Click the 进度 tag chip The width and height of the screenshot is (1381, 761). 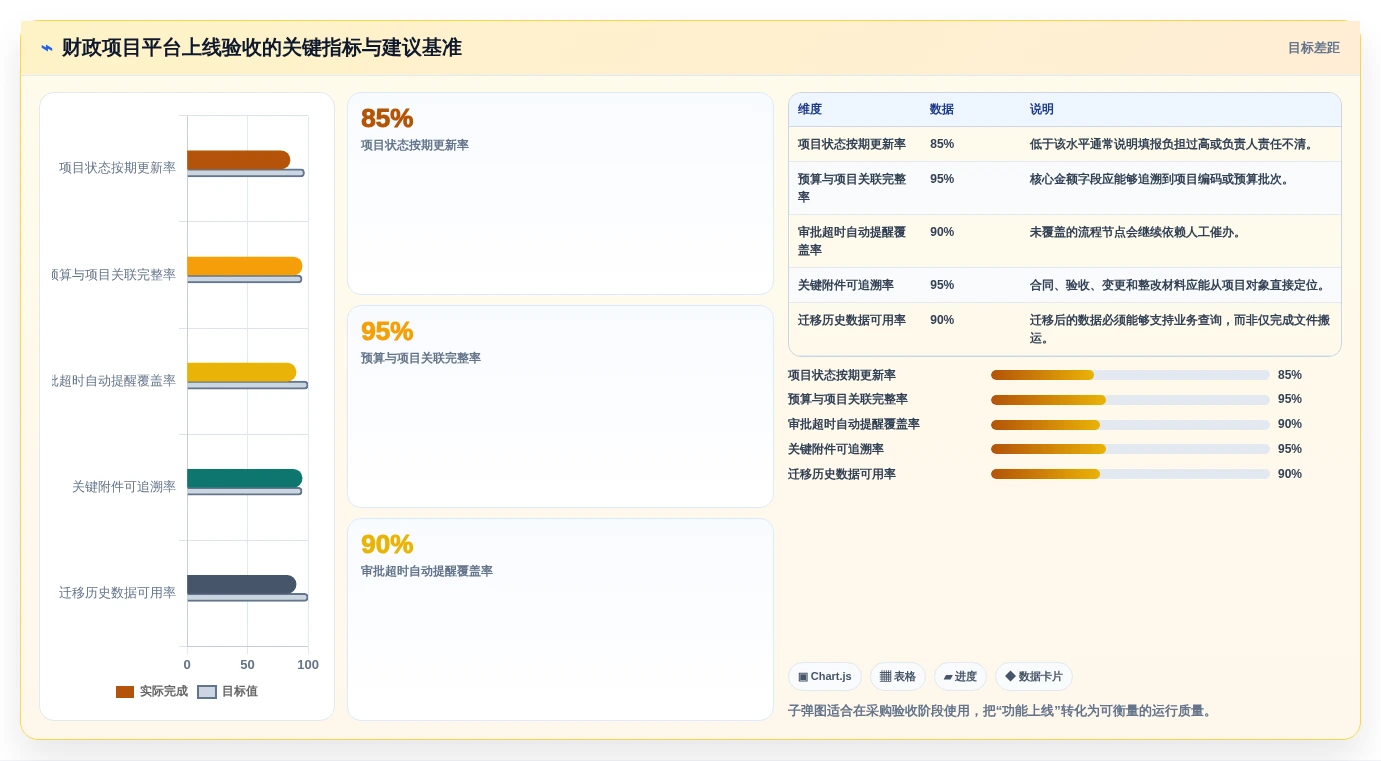pyautogui.click(x=960, y=677)
